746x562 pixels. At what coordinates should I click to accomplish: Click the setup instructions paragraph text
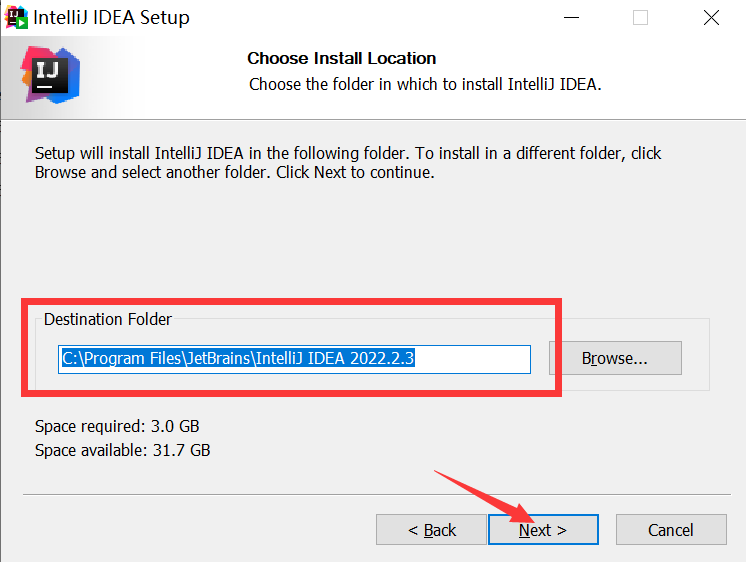click(x=348, y=162)
